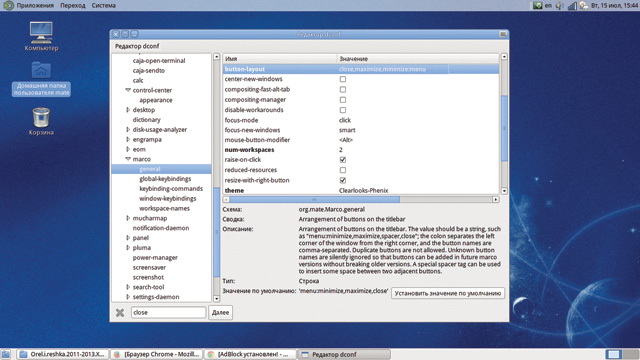Select the appearance tree item
The image size is (640, 360).
156,100
